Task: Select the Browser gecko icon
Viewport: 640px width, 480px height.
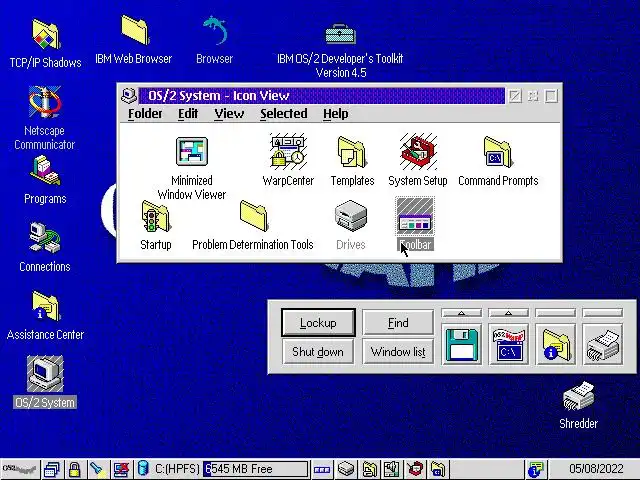Action: (215, 30)
